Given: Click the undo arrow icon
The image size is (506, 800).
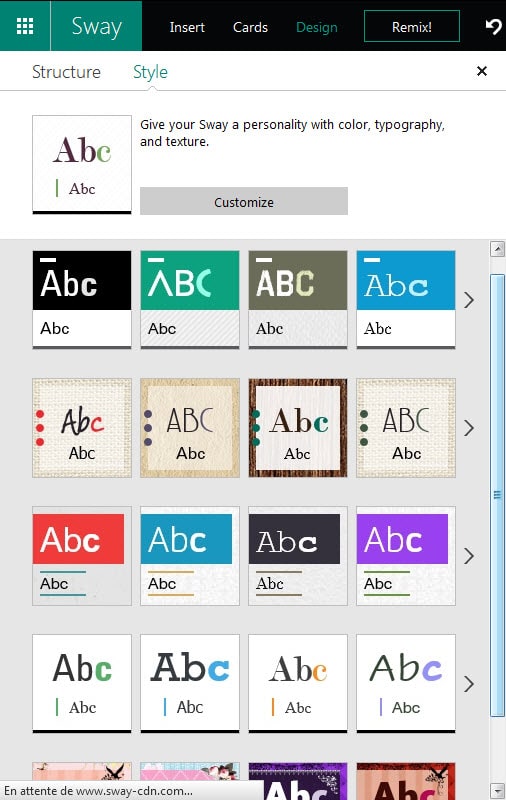Looking at the screenshot, I should click(x=493, y=27).
